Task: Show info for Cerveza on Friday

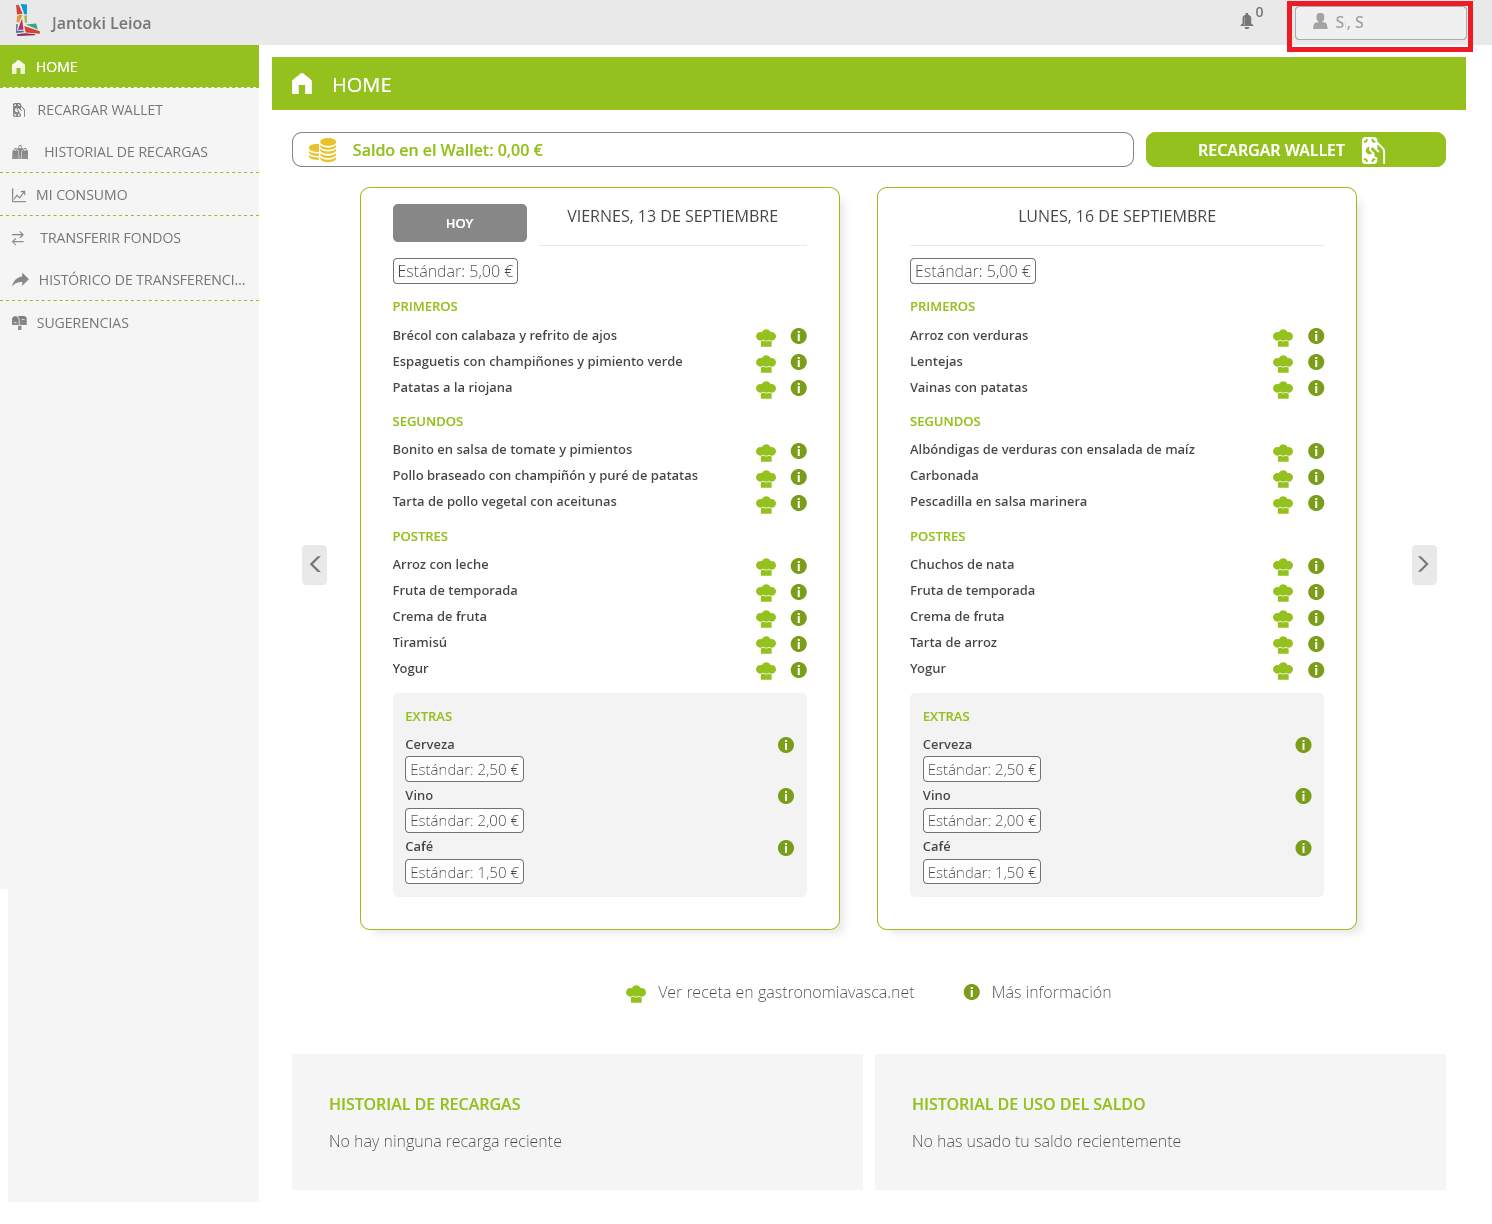Action: point(785,745)
